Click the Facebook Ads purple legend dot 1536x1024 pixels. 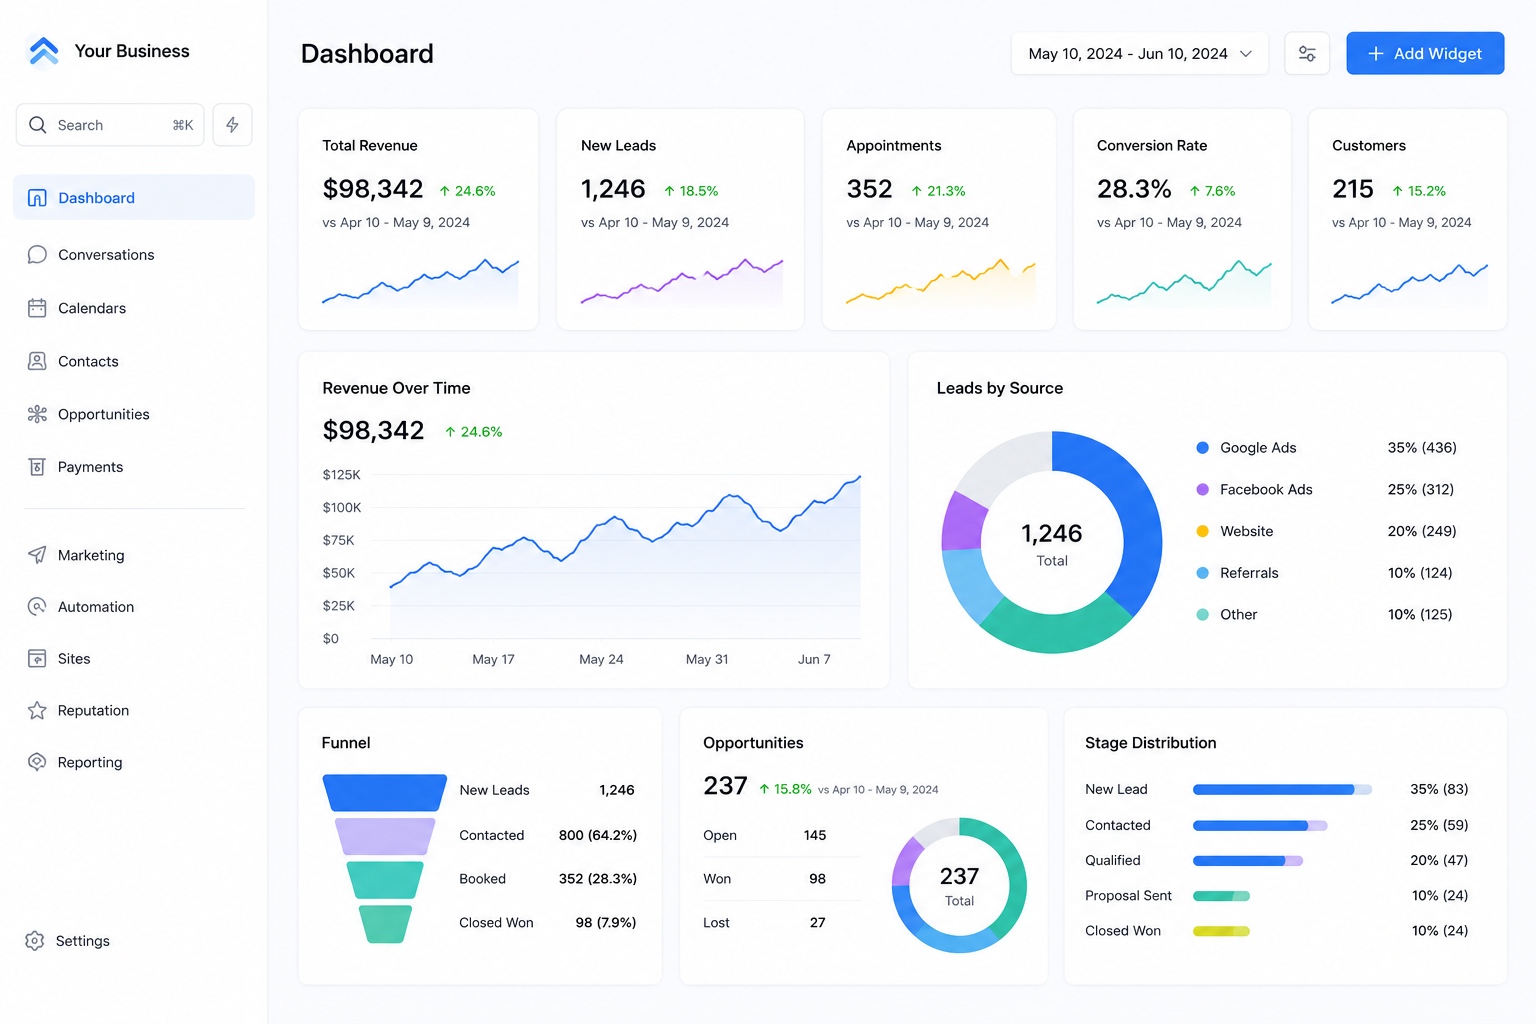(1203, 490)
